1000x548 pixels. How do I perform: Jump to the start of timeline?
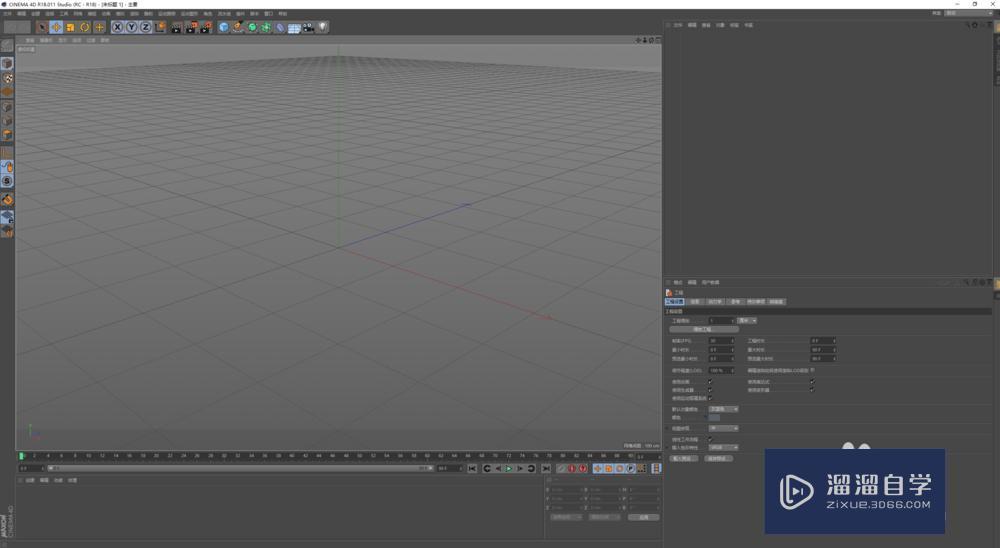[x=472, y=468]
